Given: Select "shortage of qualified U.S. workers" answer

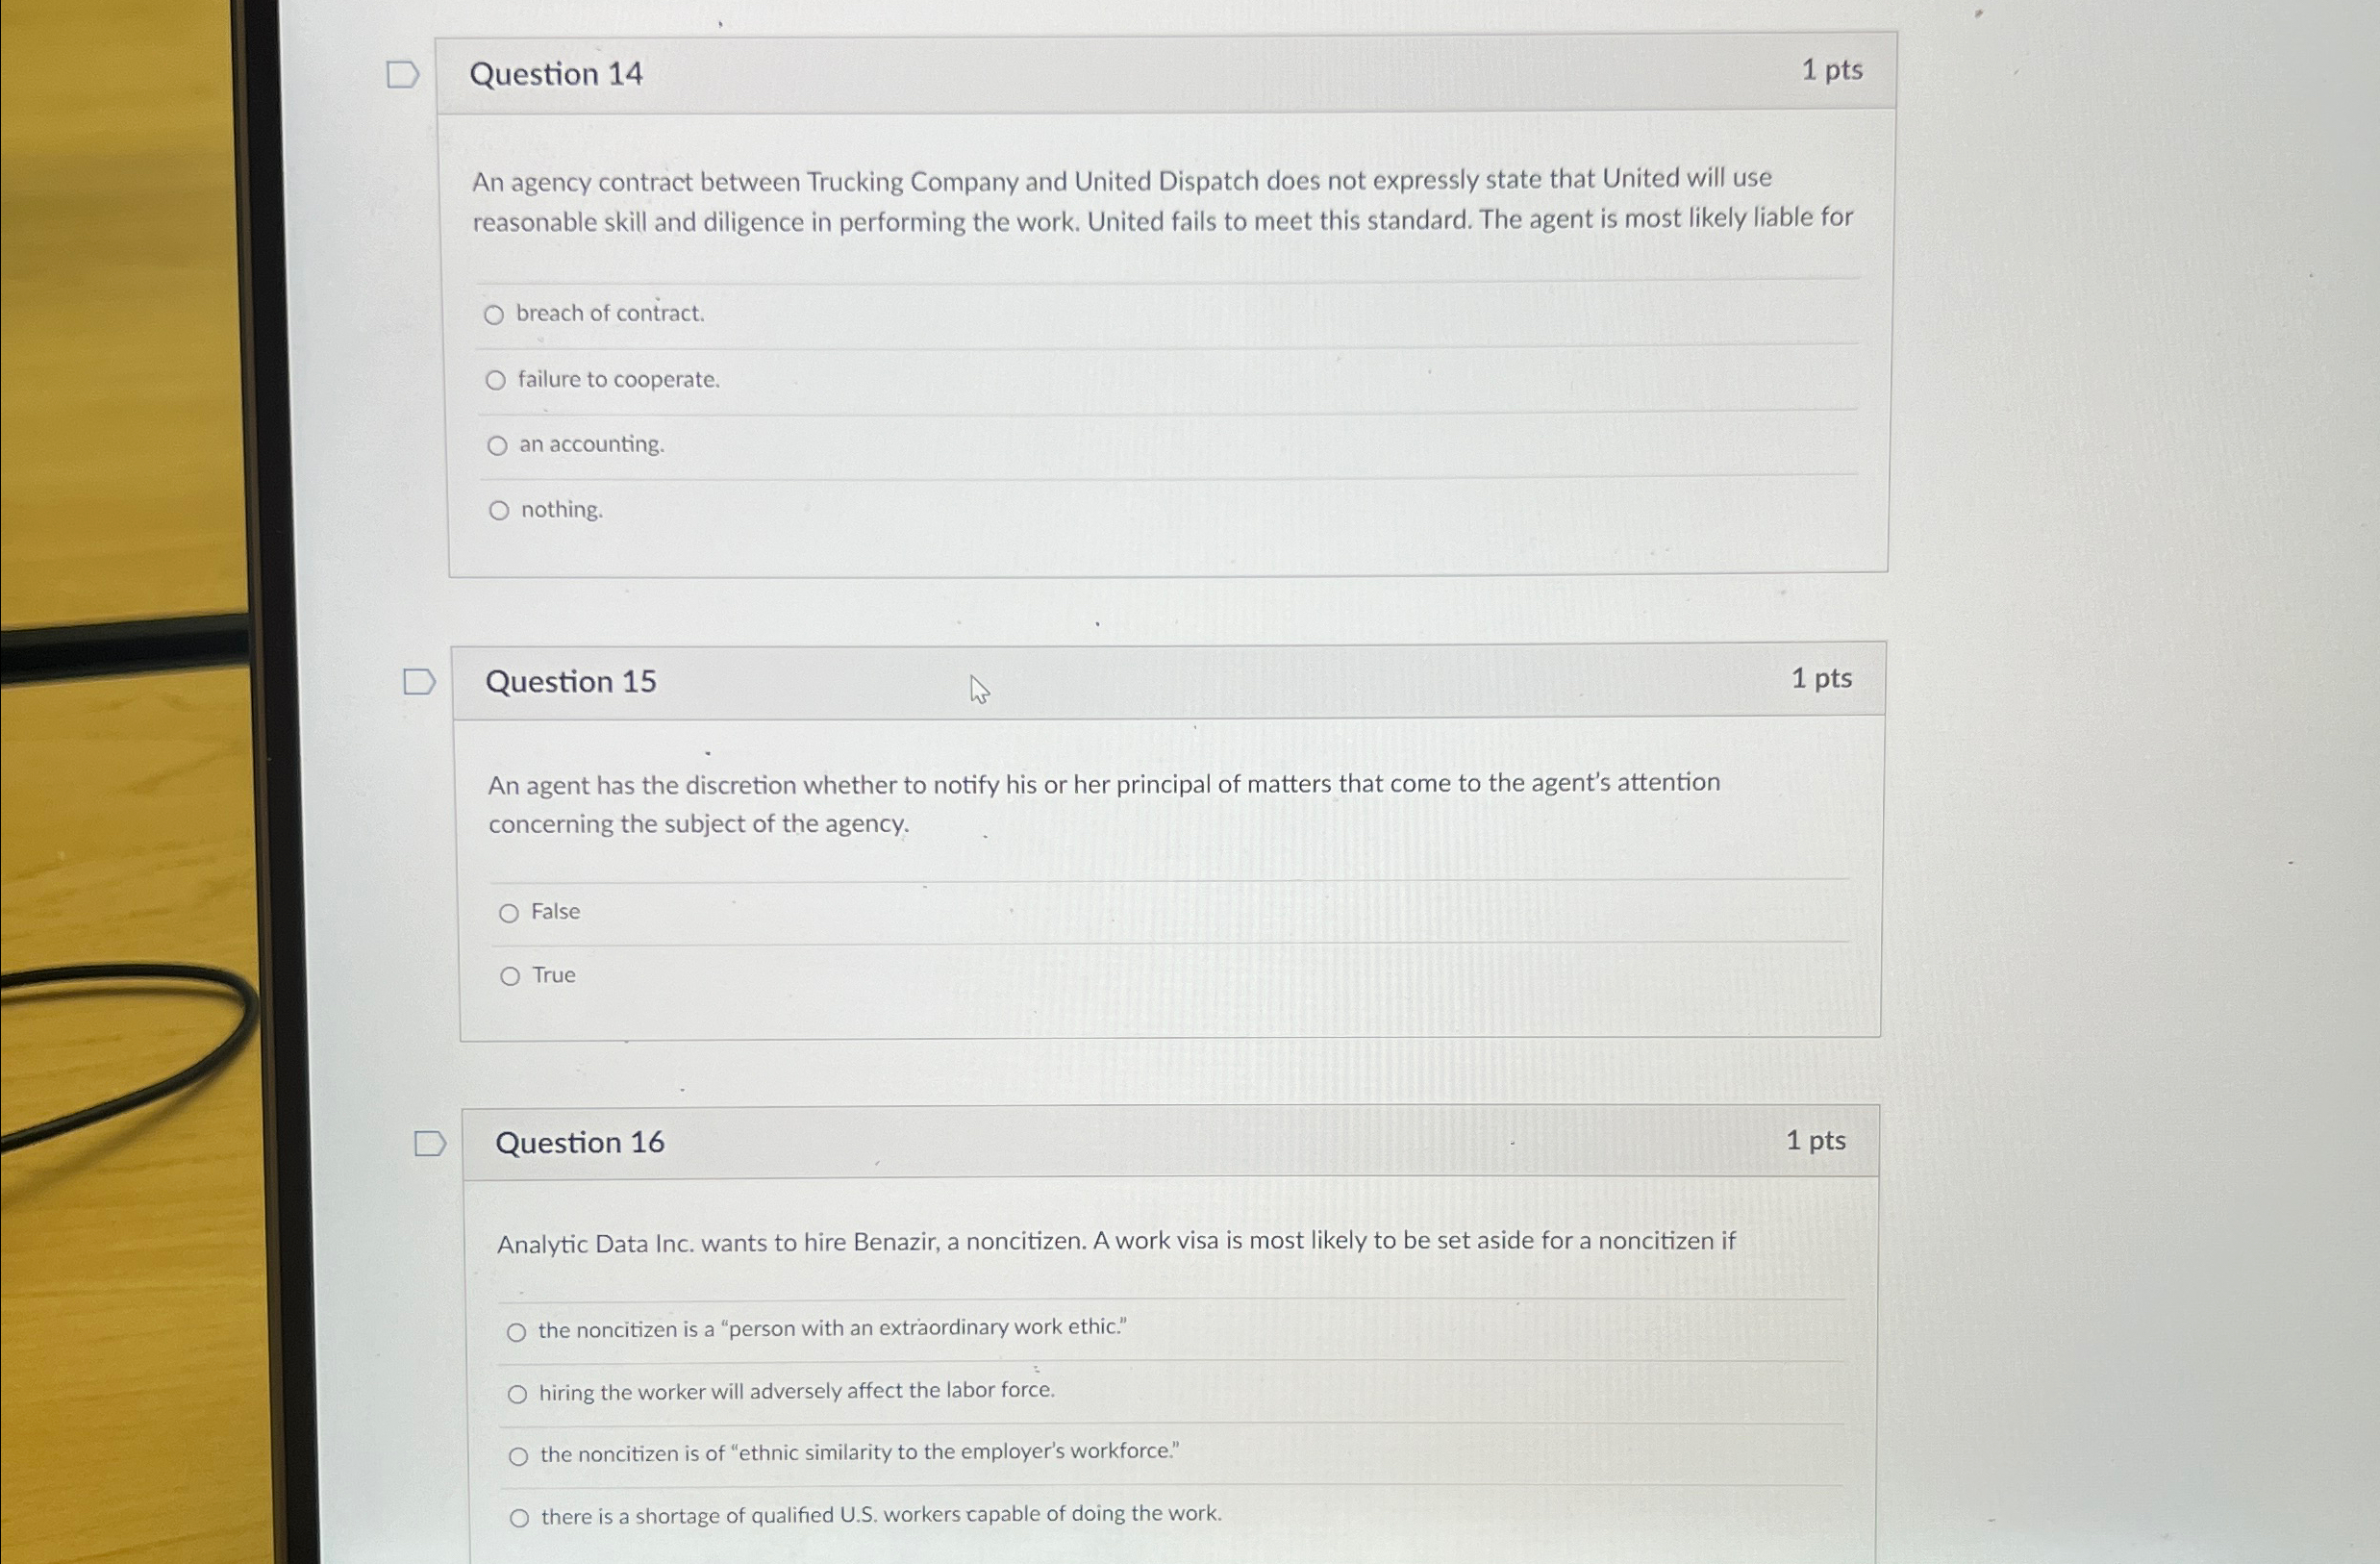Looking at the screenshot, I should pyautogui.click(x=520, y=1516).
